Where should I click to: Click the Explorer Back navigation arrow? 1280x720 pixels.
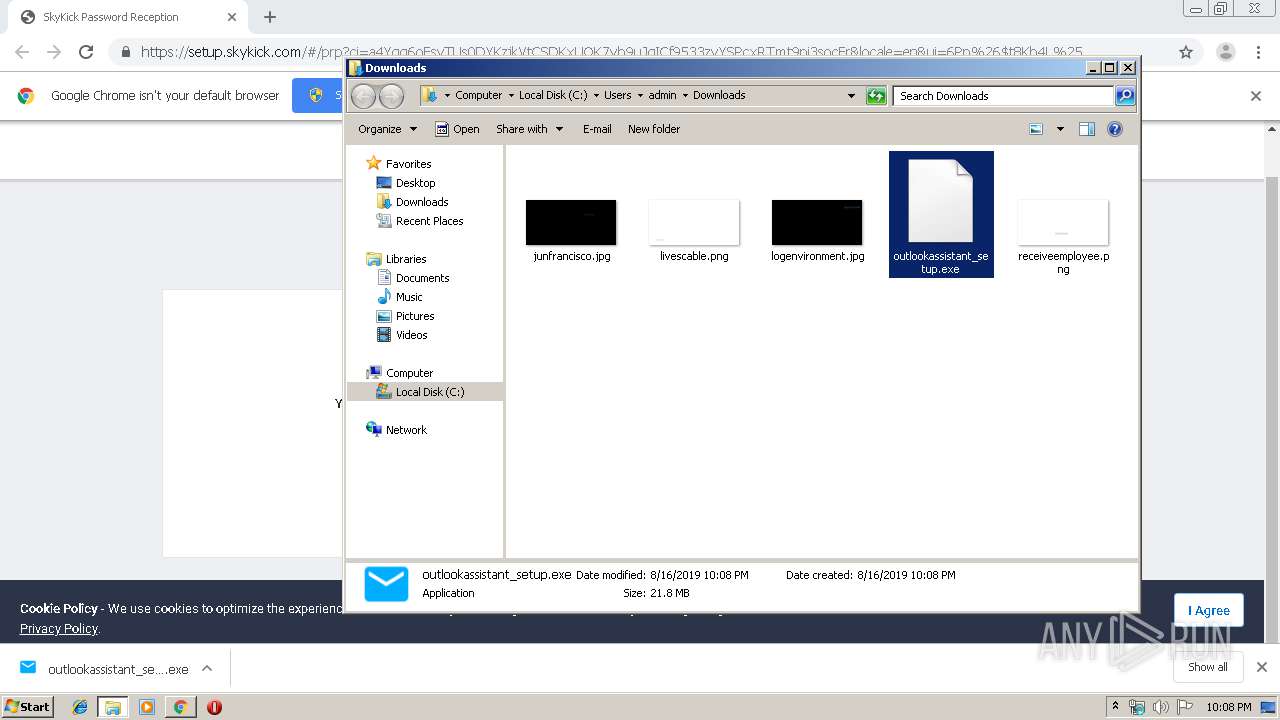coord(363,96)
